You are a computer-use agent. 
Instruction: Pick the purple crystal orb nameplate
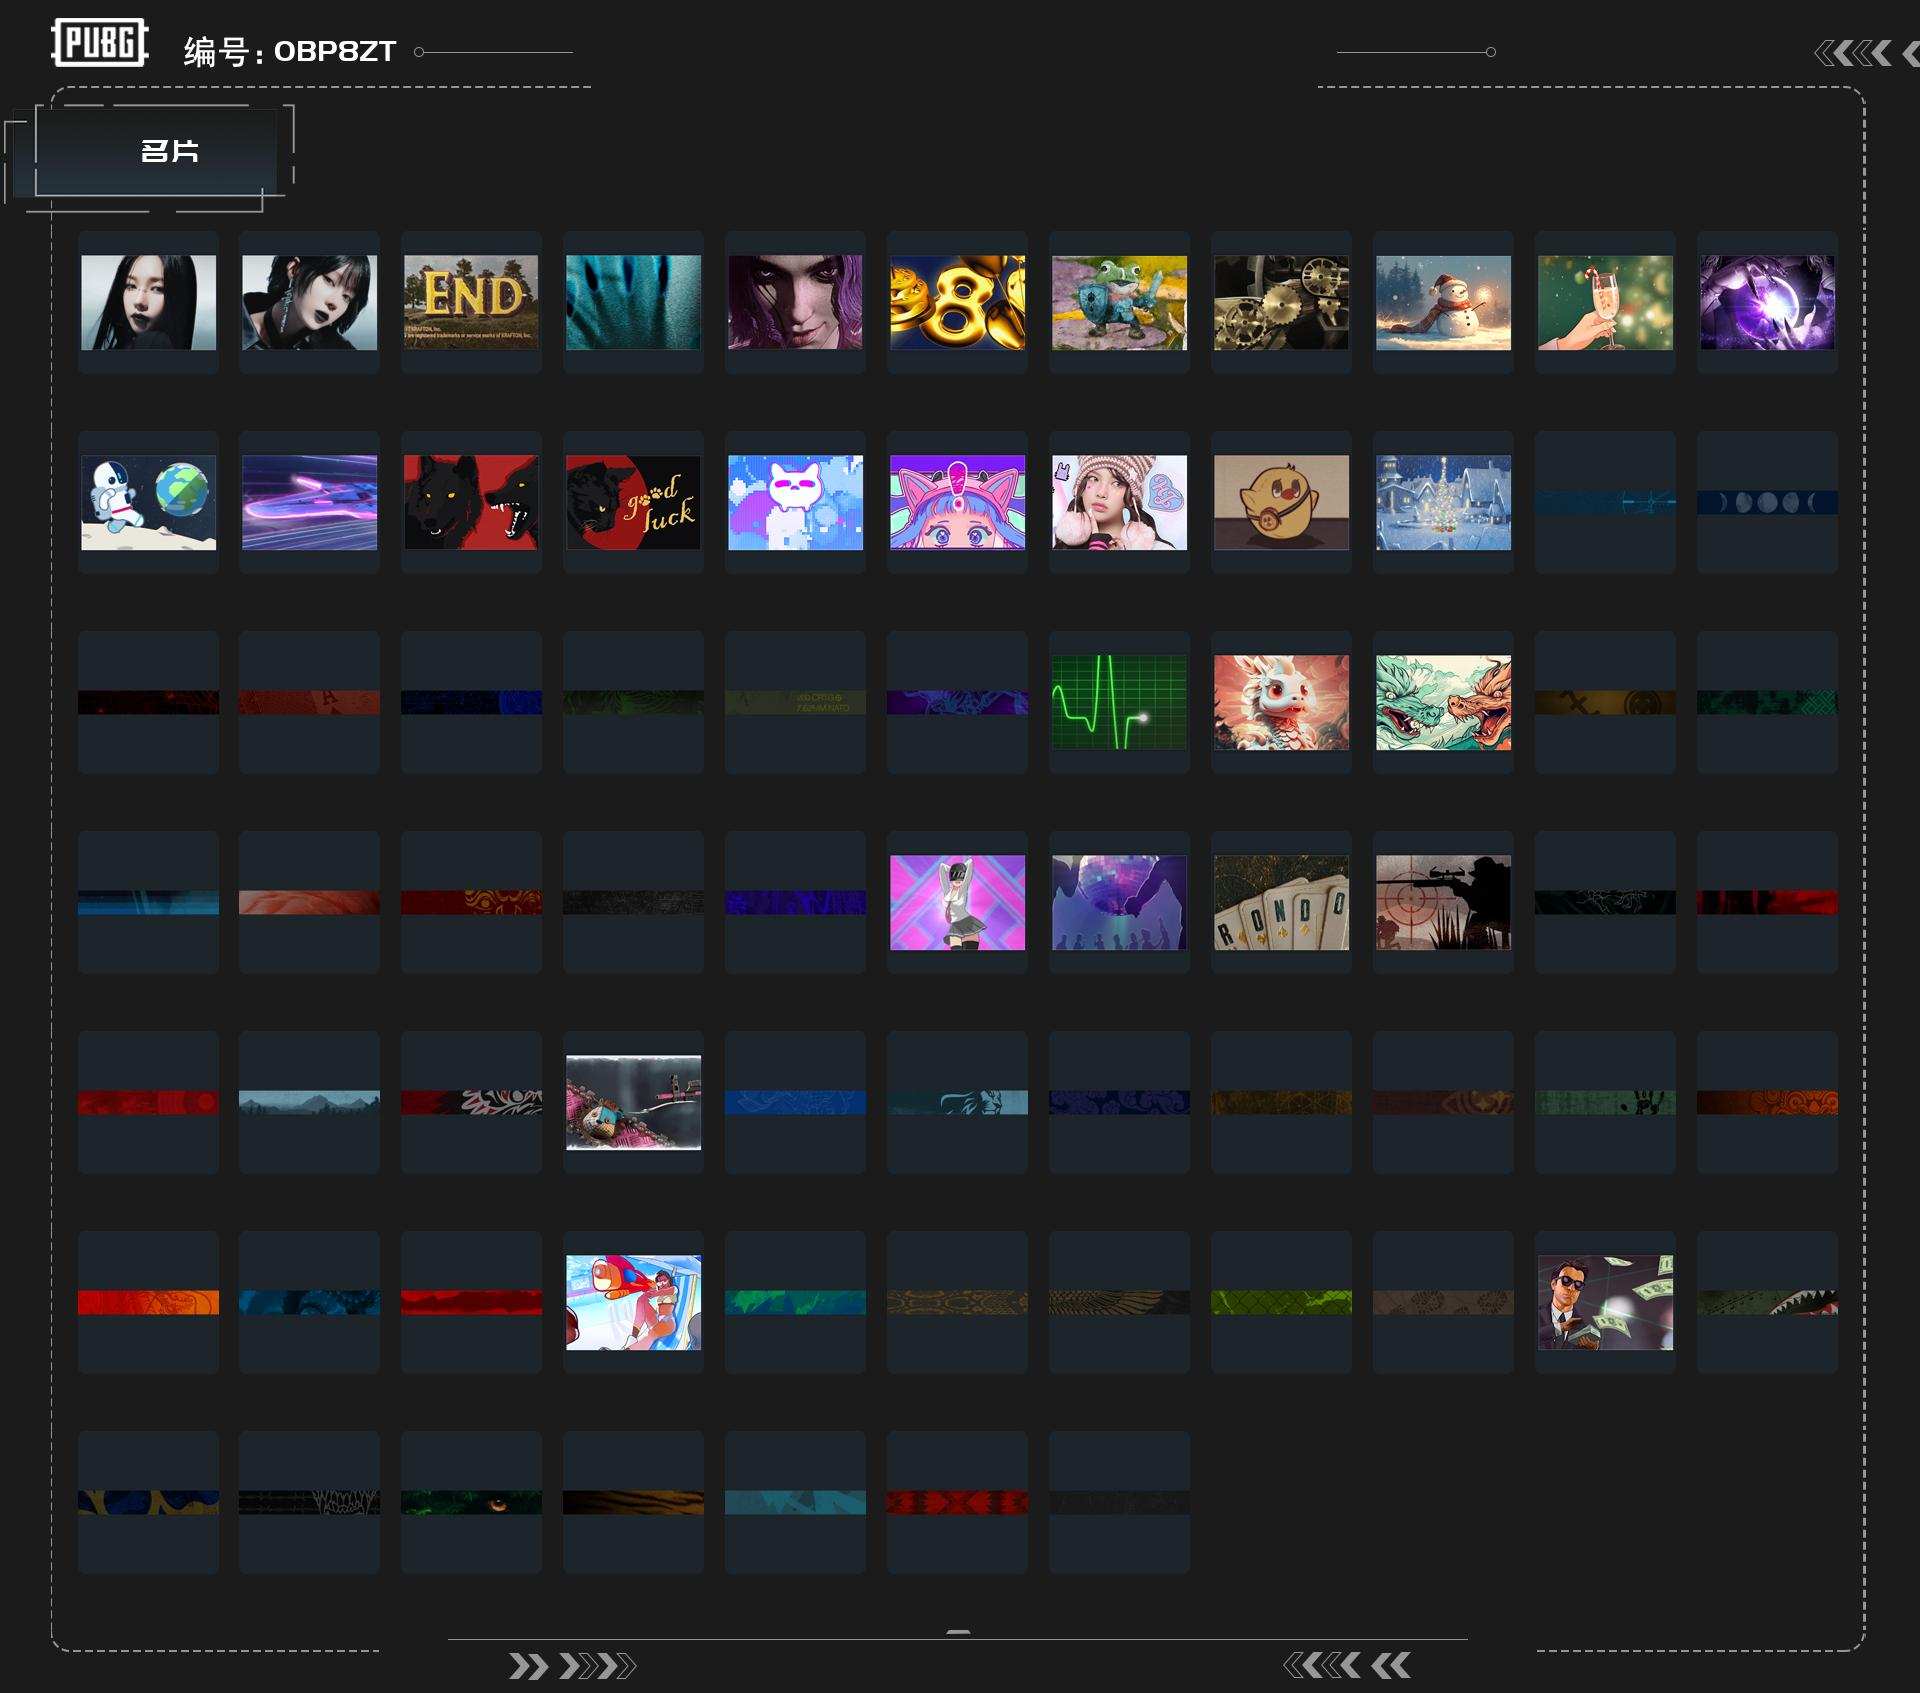(1767, 302)
